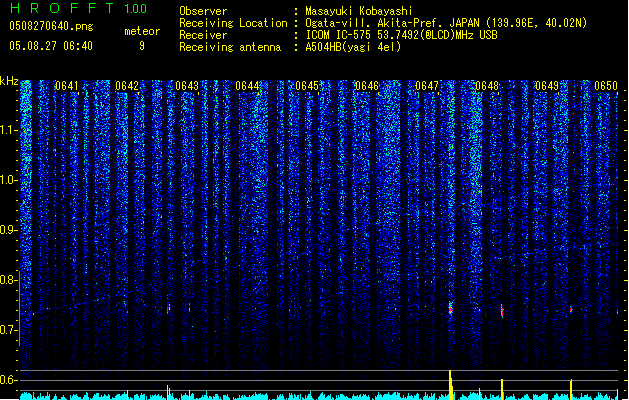Viewport: 629px width, 400px height.
Task: Click observer name Masayuki Kobayashi
Action: [x=359, y=11]
